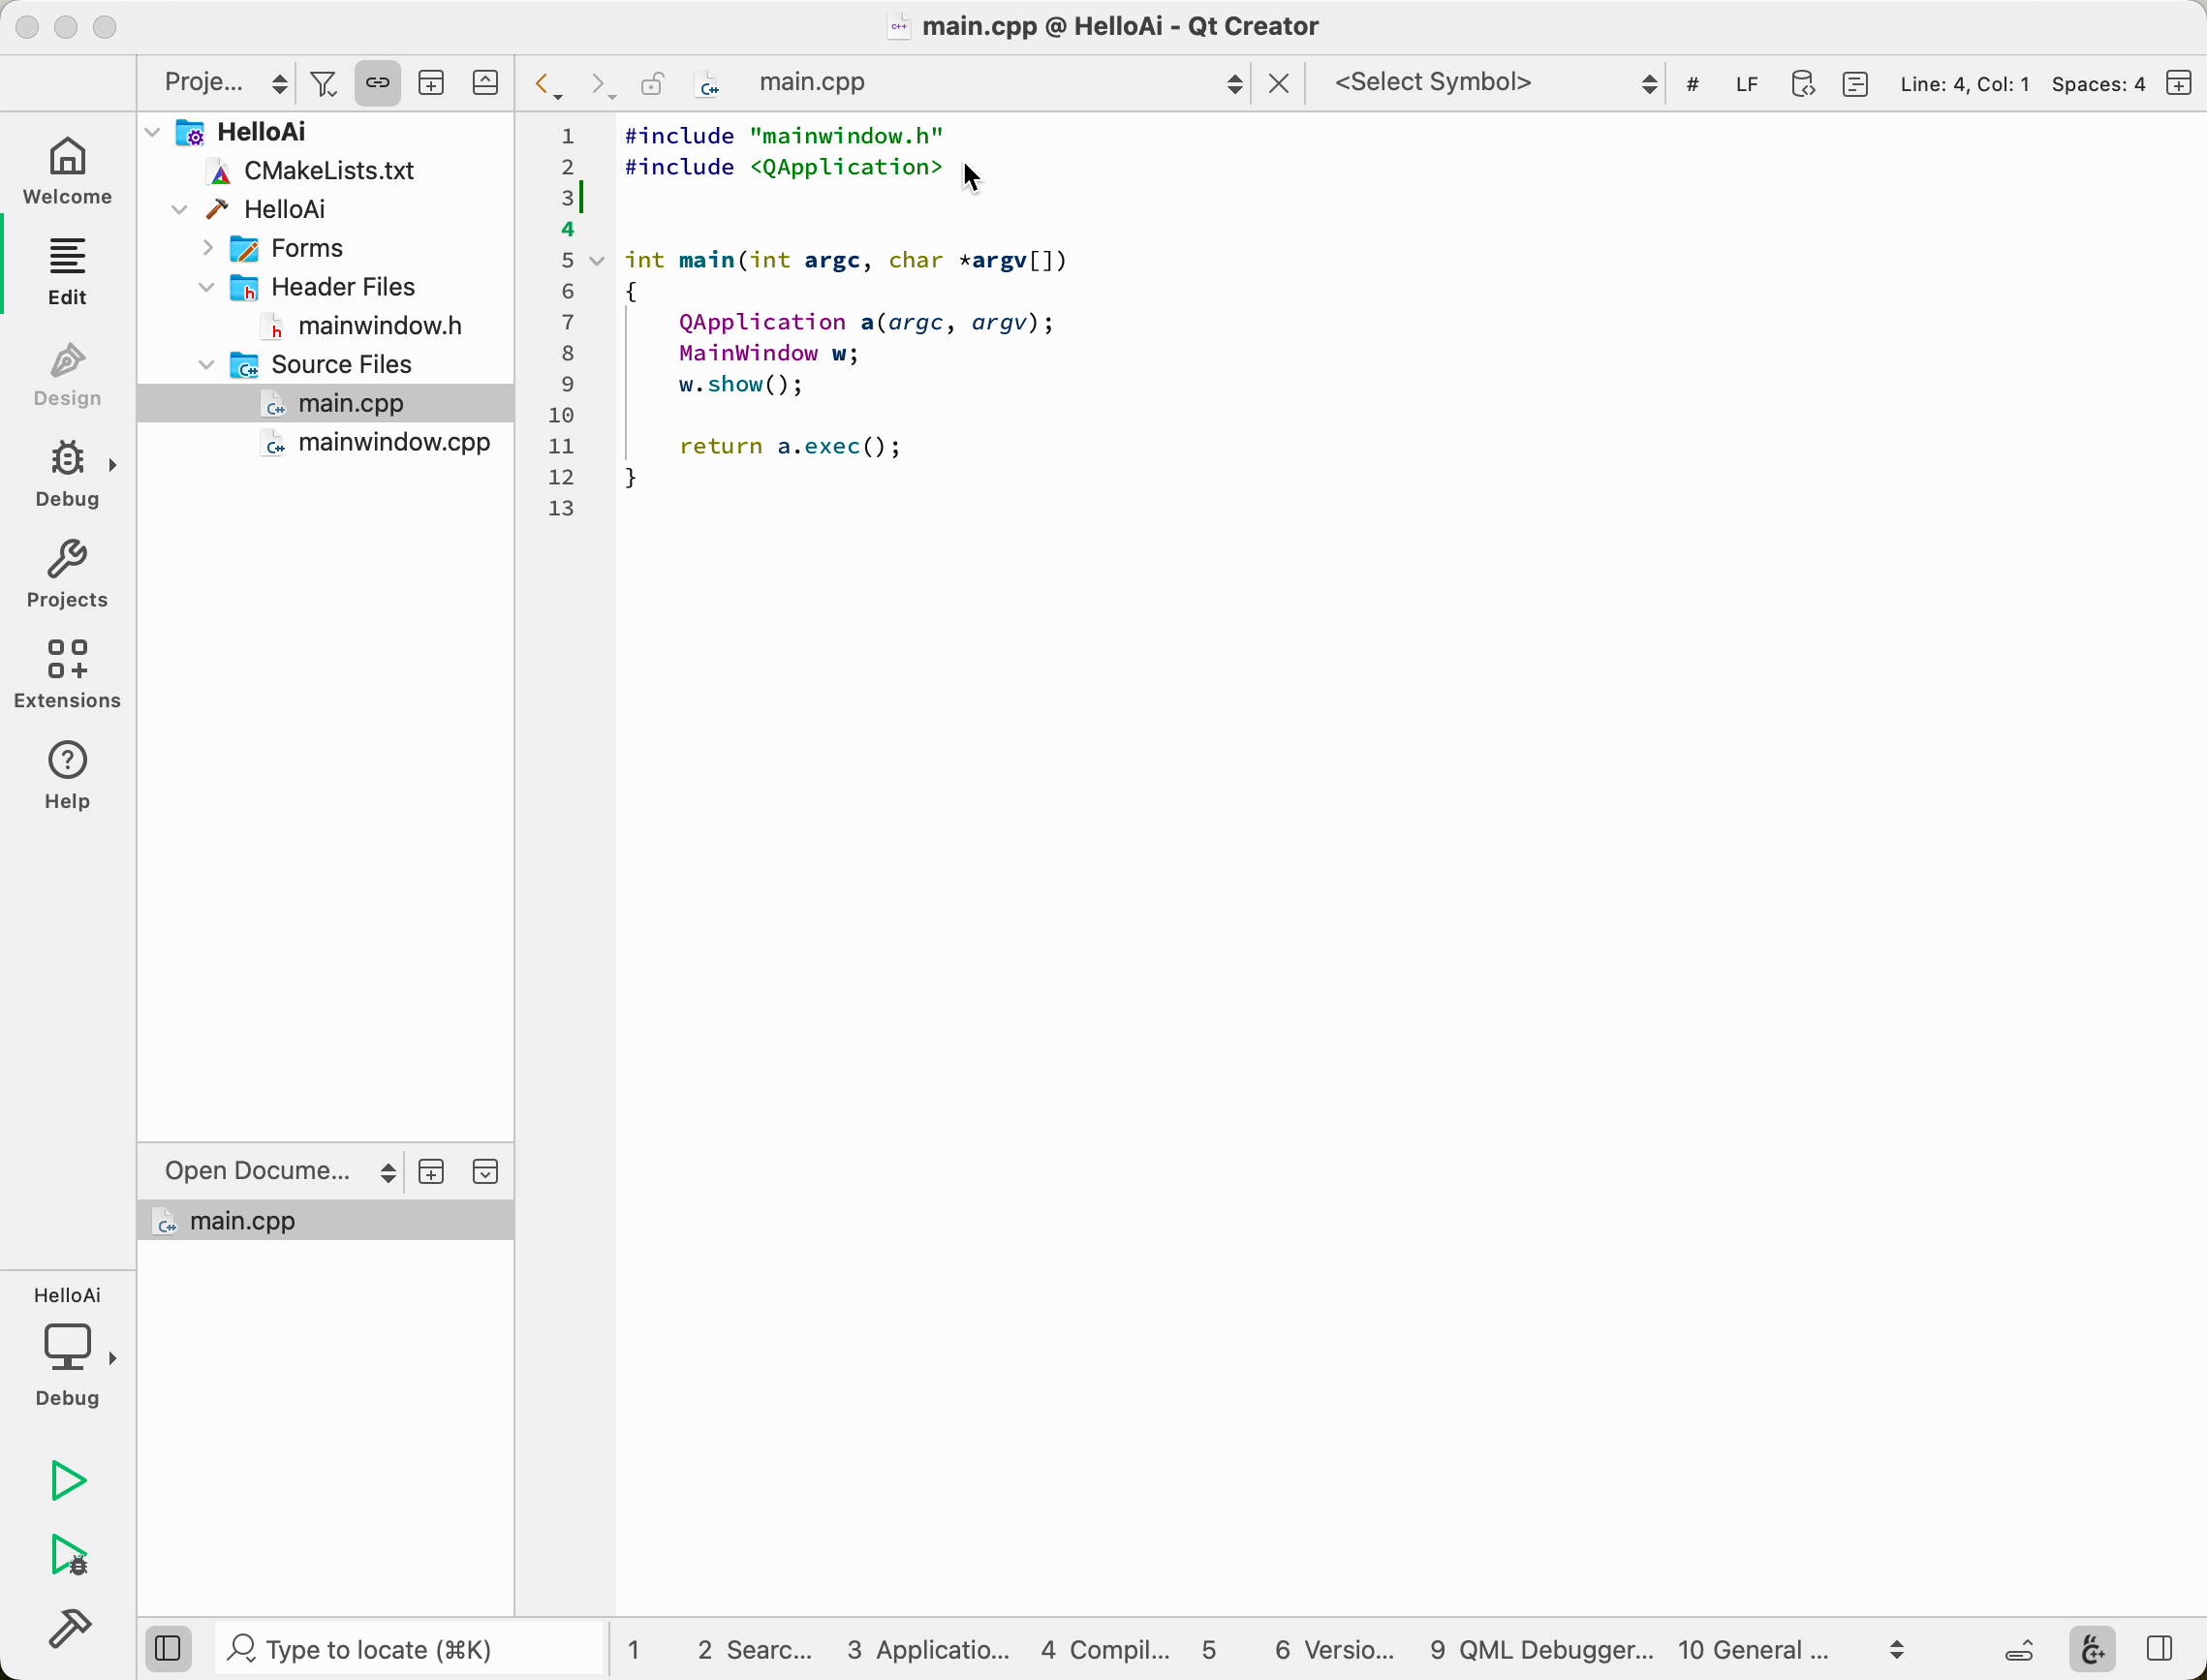Screen dimensions: 2207x1680
Task: Open CMakeLists.txt in project tree
Action: click(325, 171)
